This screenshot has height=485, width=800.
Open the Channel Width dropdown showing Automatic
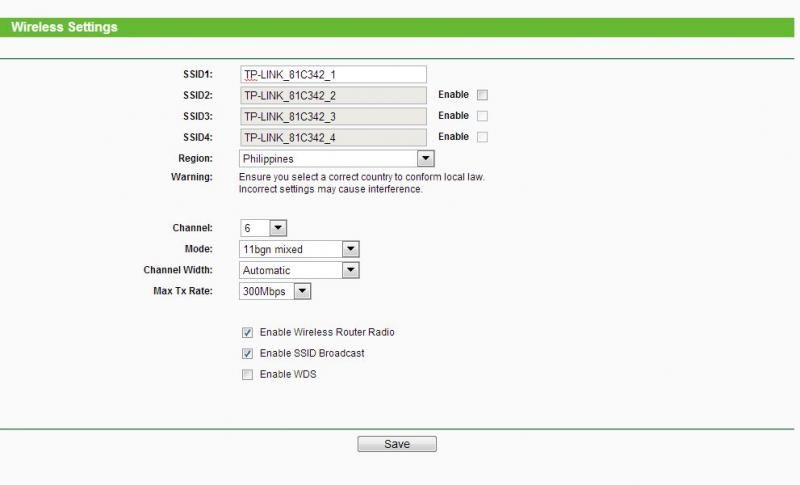[299, 270]
